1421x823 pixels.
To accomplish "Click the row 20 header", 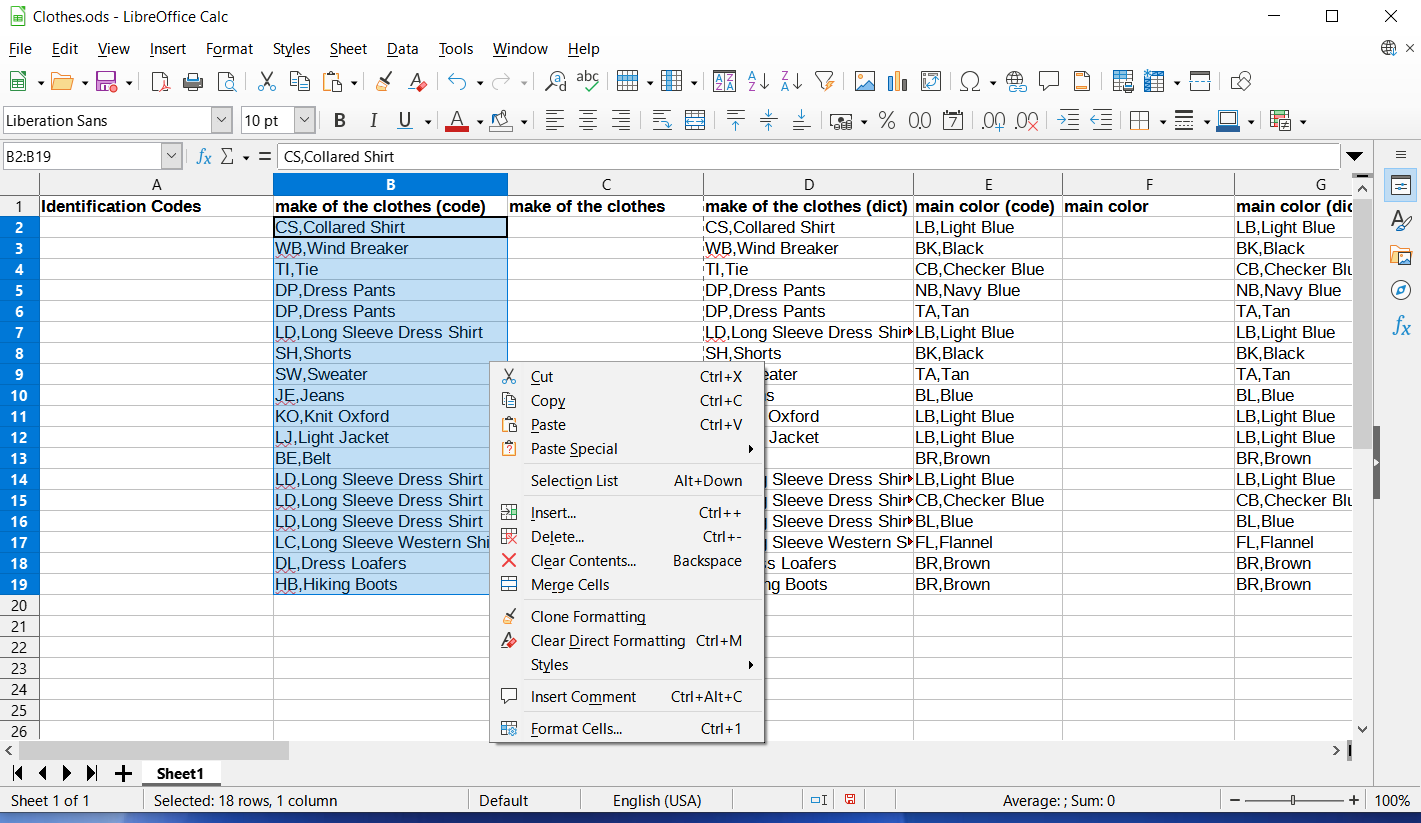I will (19, 605).
